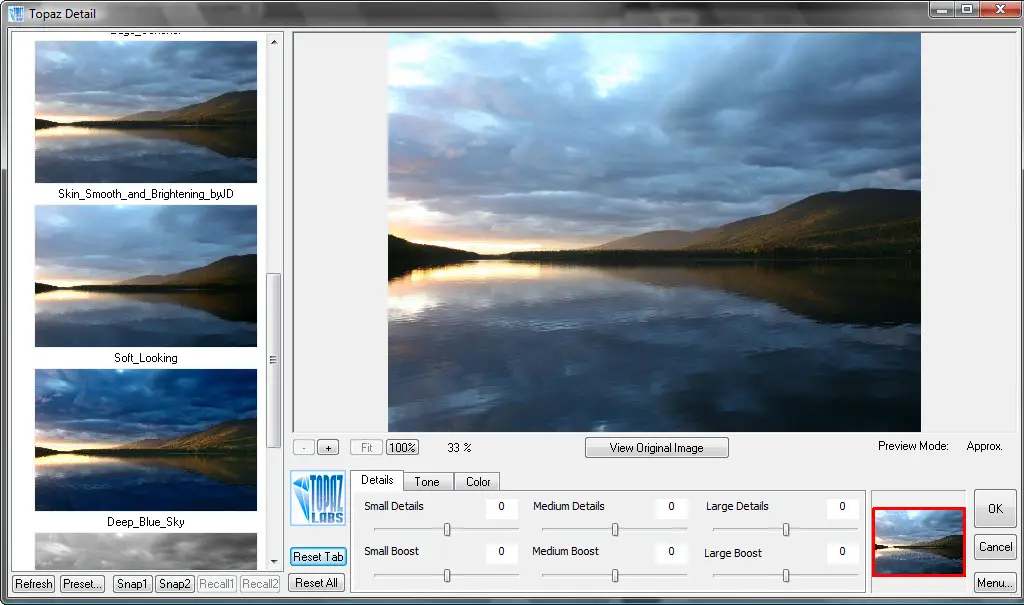This screenshot has height=605, width=1024.
Task: Open the Menu... button
Action: point(995,583)
